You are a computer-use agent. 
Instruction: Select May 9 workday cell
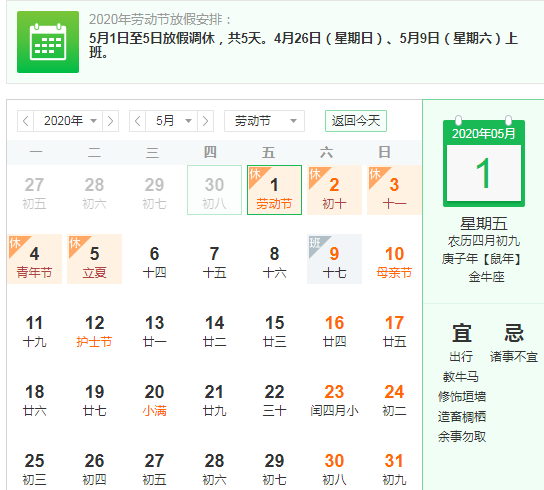[x=334, y=259]
